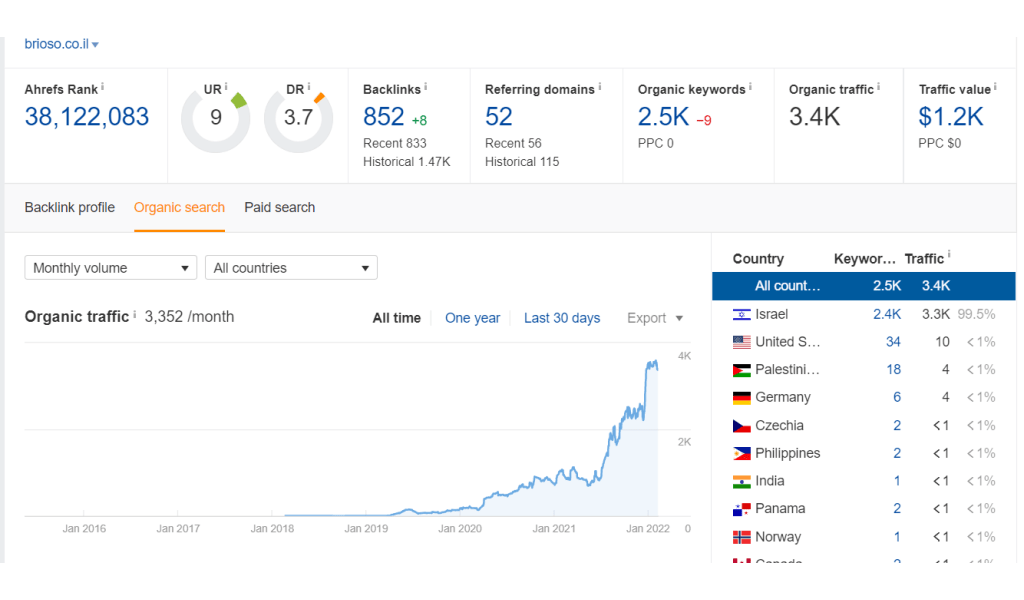Image resolution: width=1024 pixels, height=600 pixels.
Task: Click the Panama flag icon
Action: (741, 509)
